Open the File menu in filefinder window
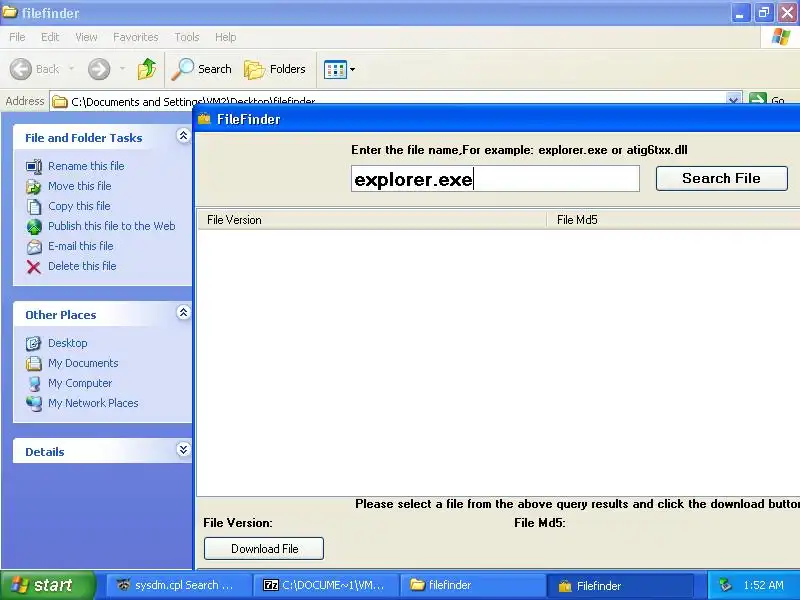This screenshot has width=800, height=600. pos(17,37)
